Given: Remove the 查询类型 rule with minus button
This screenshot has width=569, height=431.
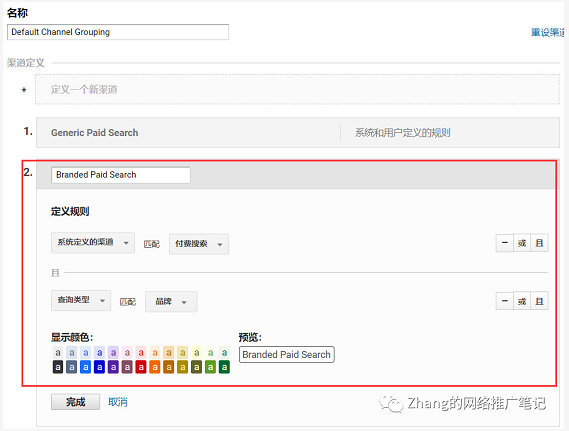Looking at the screenshot, I should click(x=505, y=301).
